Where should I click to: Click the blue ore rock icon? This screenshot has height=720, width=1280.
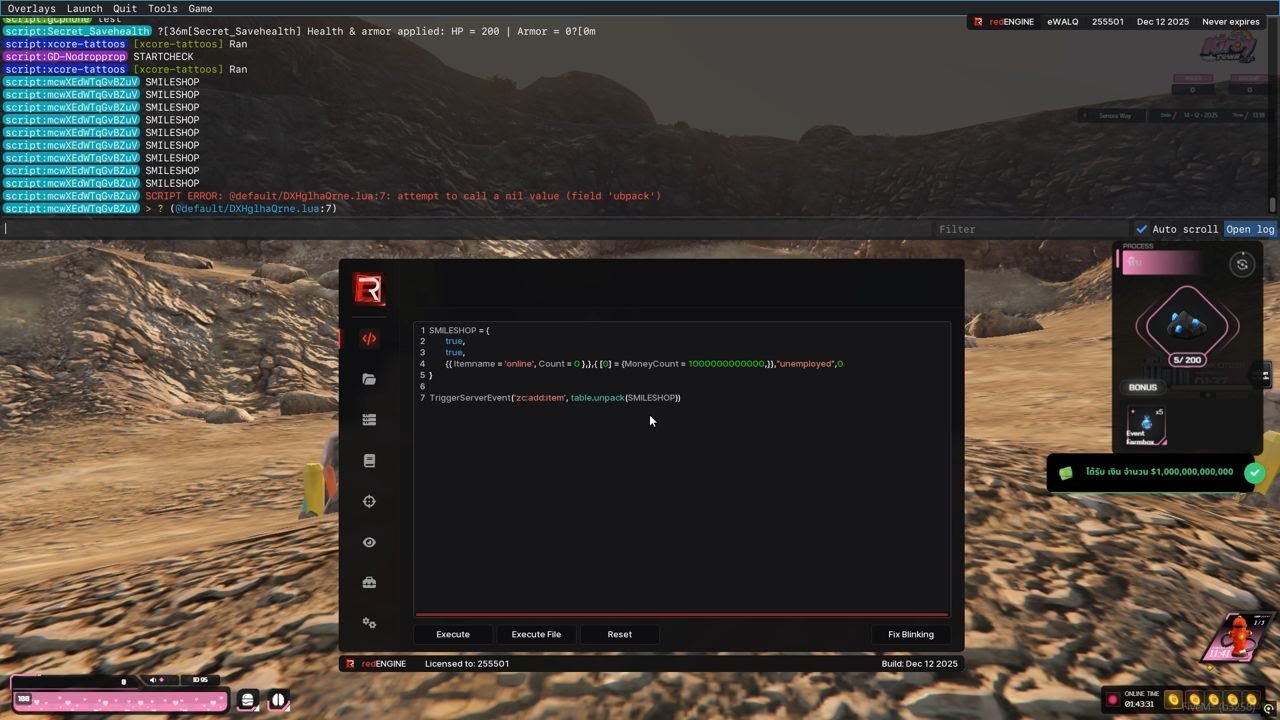click(1187, 324)
